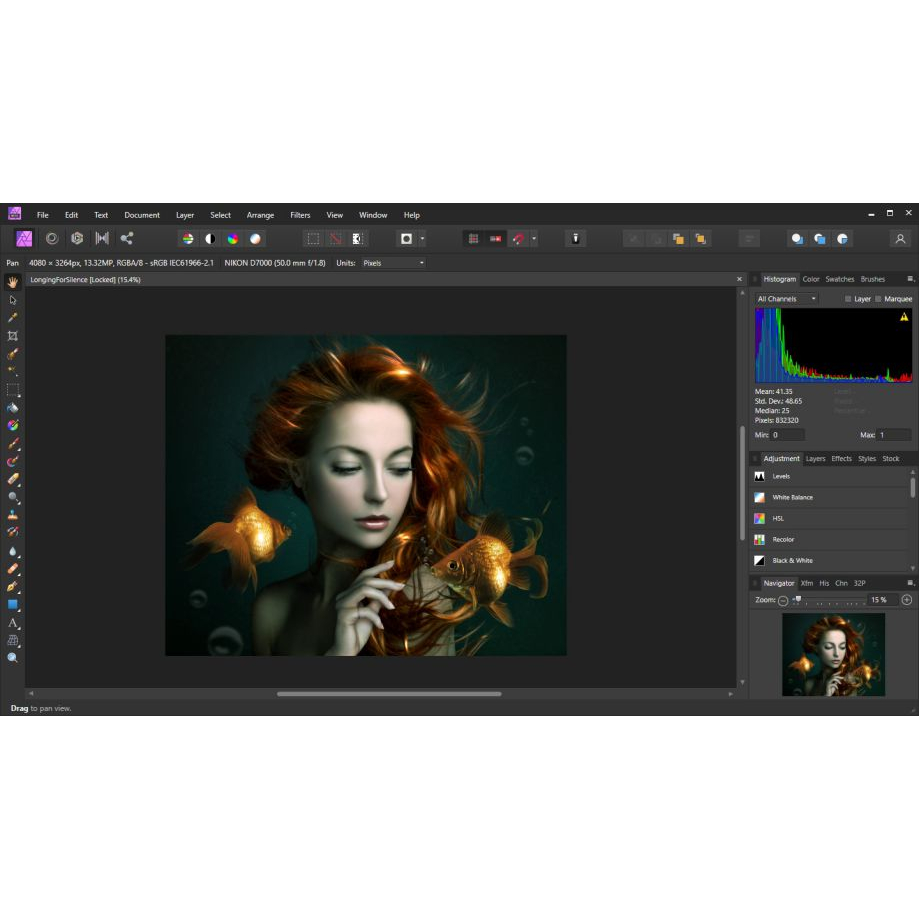Click the Zoom tool magnifier icon
Screen dimensions: 919x919
(x=13, y=658)
